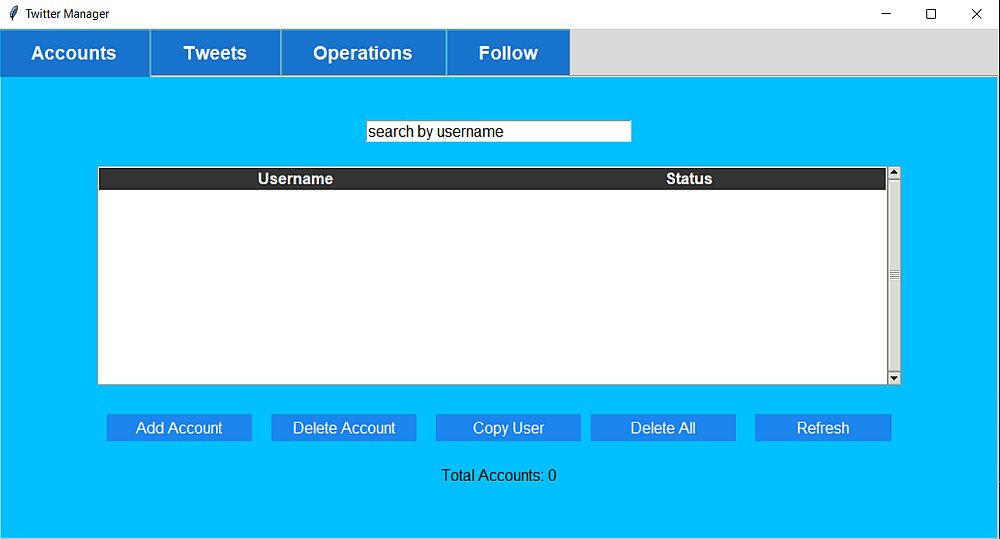This screenshot has height=539, width=1000.
Task: Minimize the Twitter Manager window
Action: pyautogui.click(x=886, y=13)
